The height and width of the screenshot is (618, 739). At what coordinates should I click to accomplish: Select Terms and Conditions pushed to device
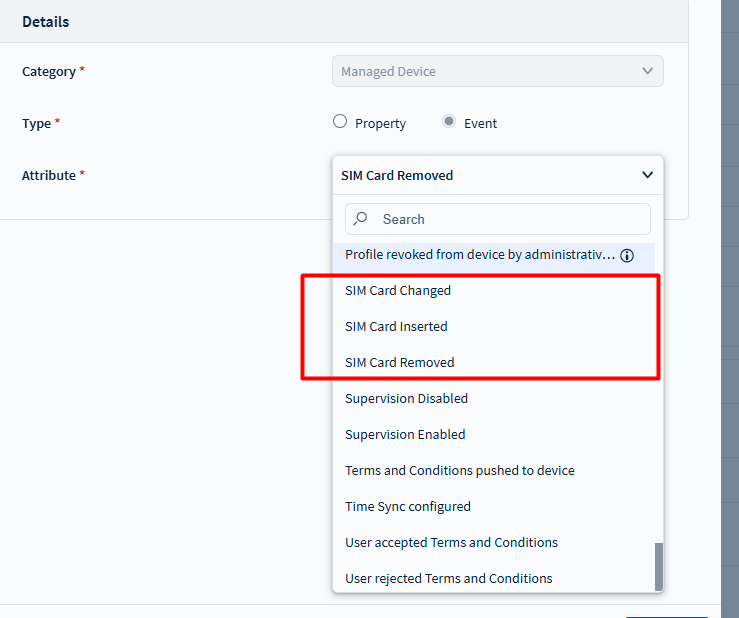click(x=459, y=471)
